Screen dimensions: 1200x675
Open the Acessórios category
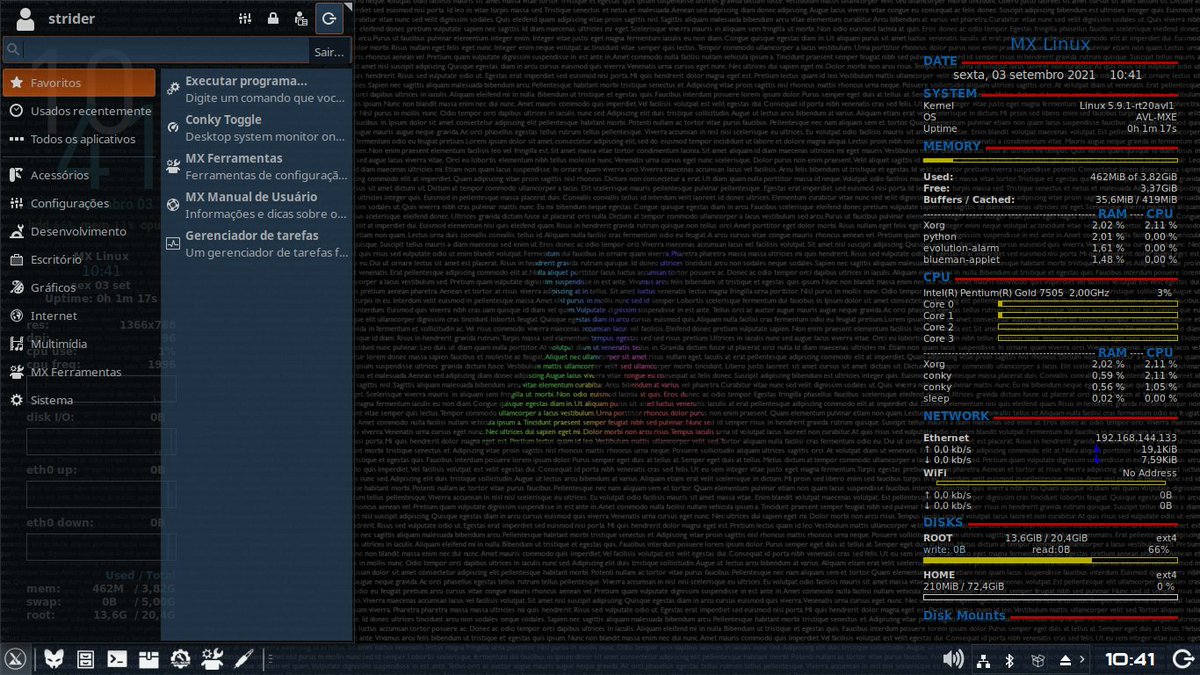point(80,175)
